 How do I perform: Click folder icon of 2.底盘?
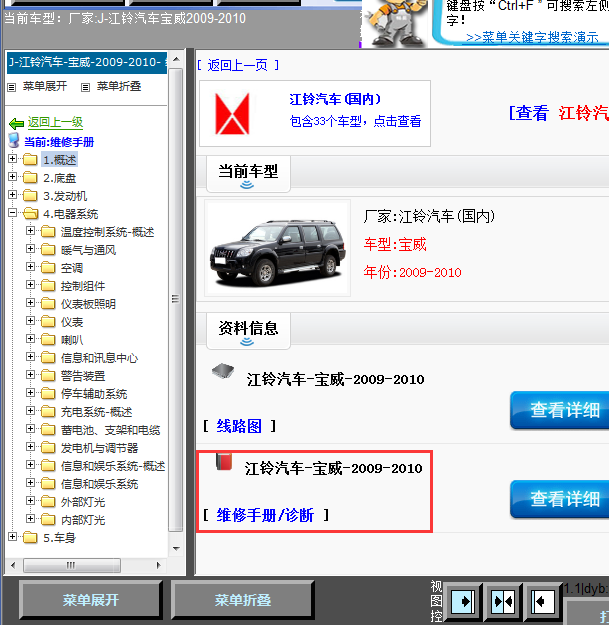[30, 177]
